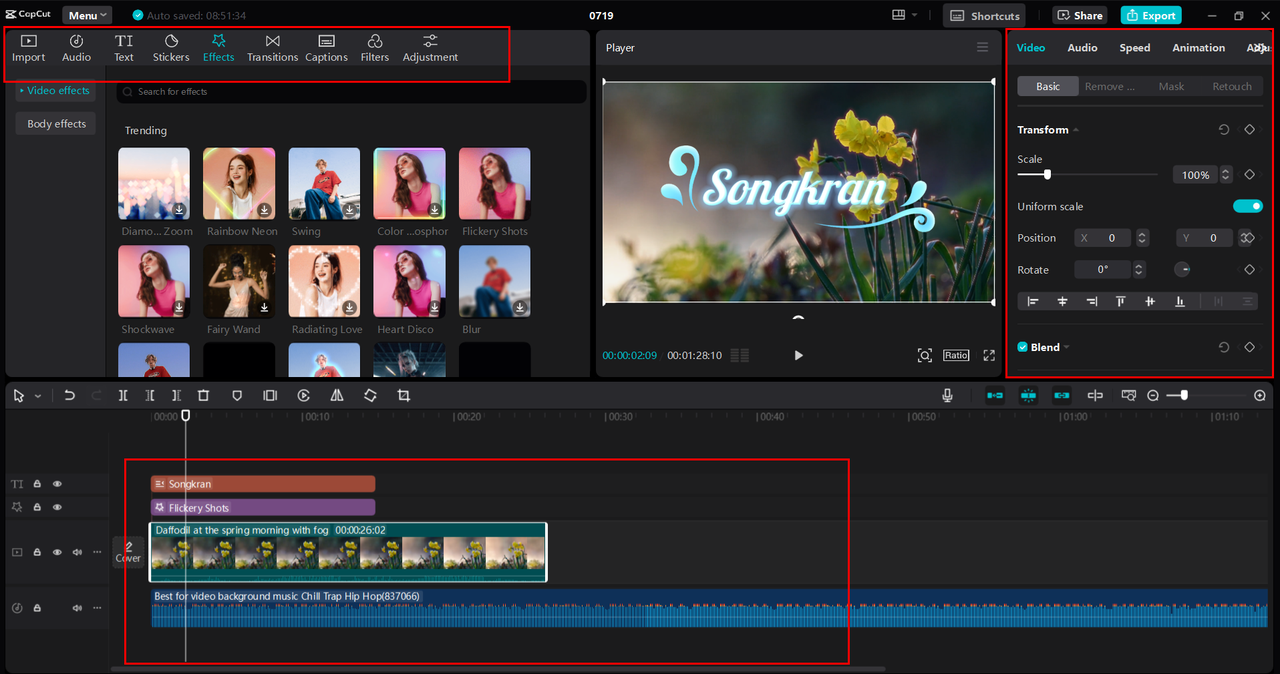This screenshot has height=674, width=1280.
Task: Open the Shortcuts button
Action: tap(984, 16)
